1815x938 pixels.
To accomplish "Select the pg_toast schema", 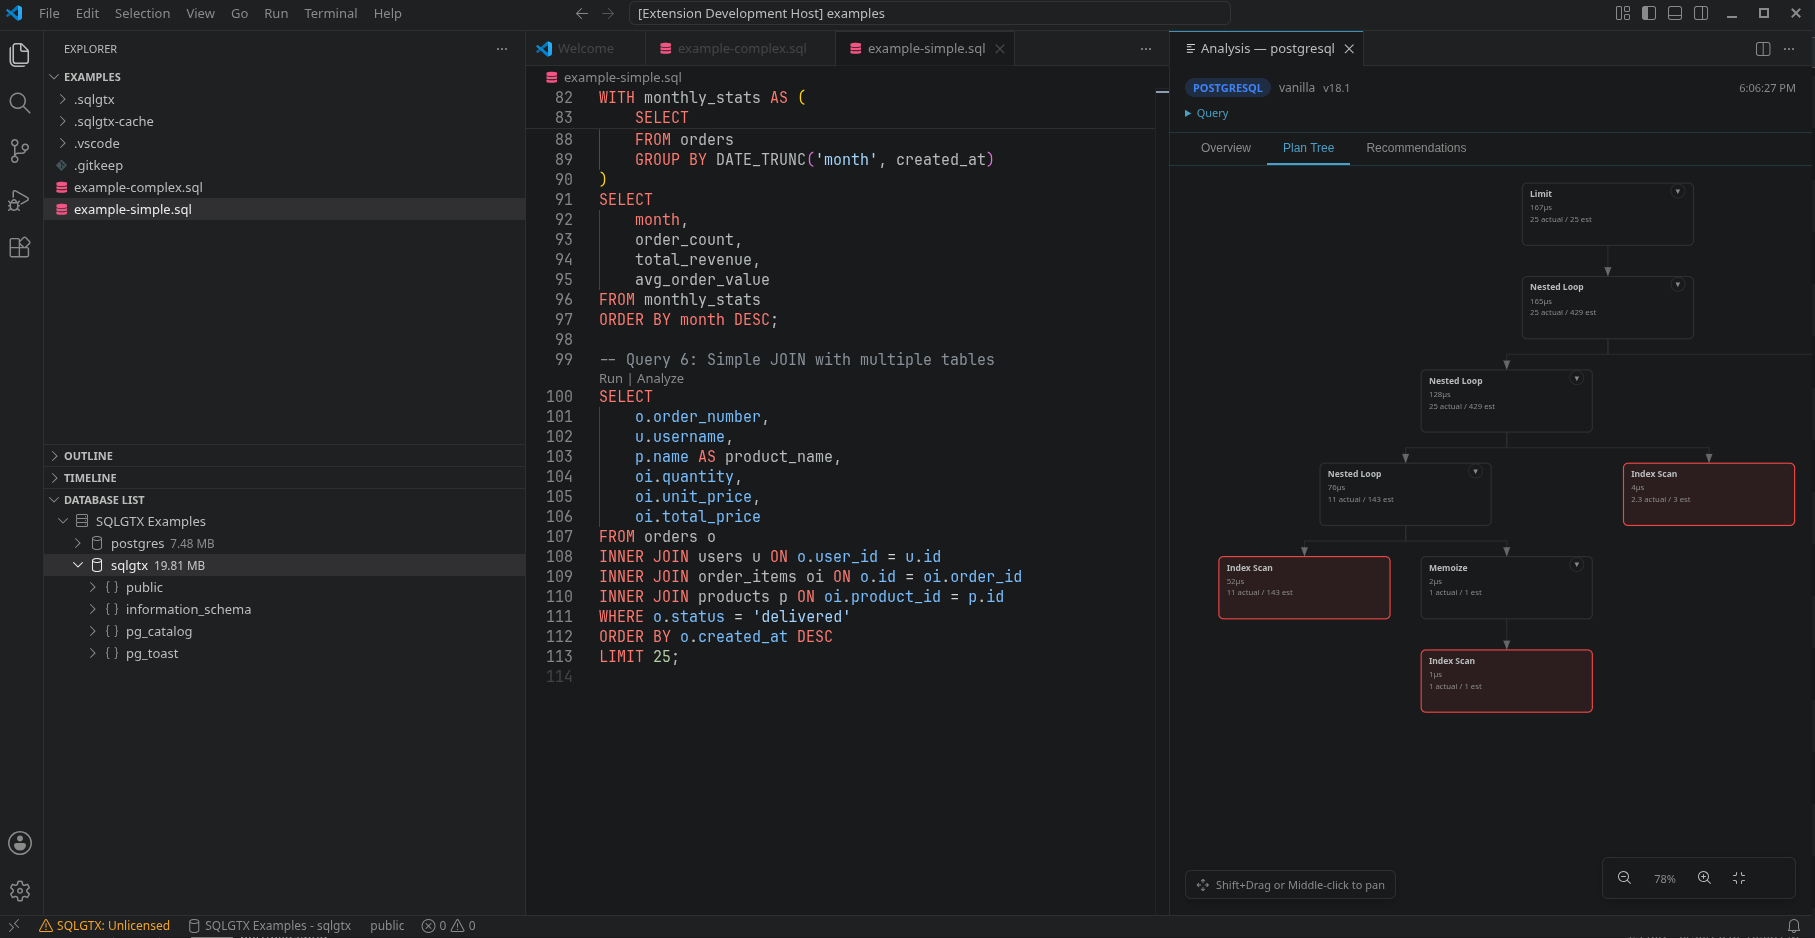I will coord(285,653).
